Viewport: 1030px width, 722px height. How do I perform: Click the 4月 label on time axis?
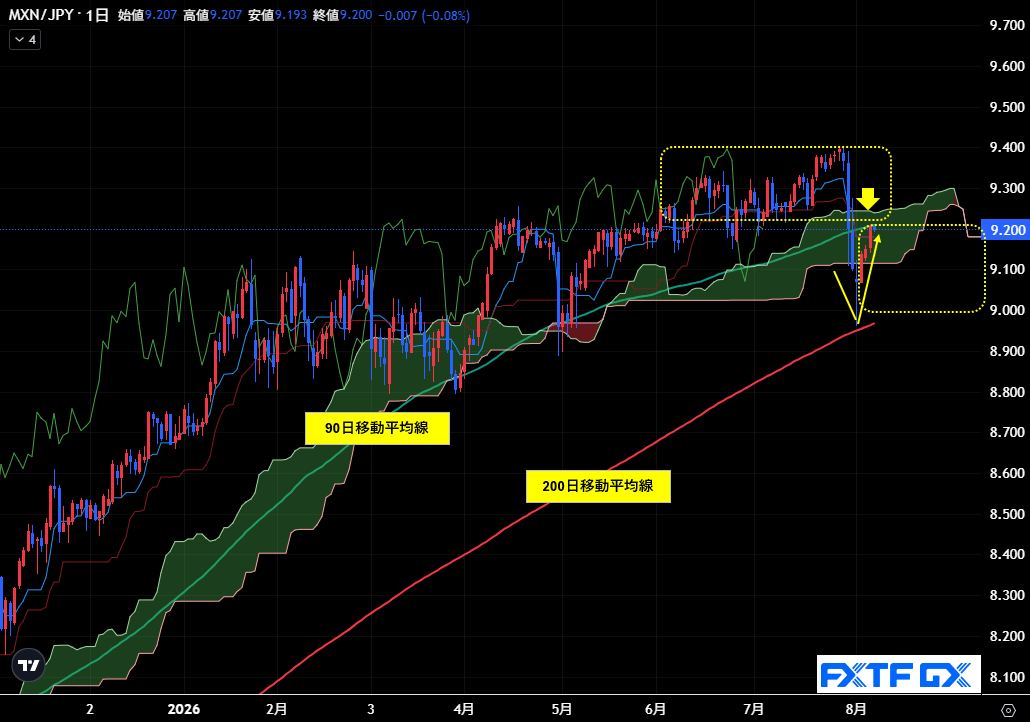pyautogui.click(x=464, y=710)
